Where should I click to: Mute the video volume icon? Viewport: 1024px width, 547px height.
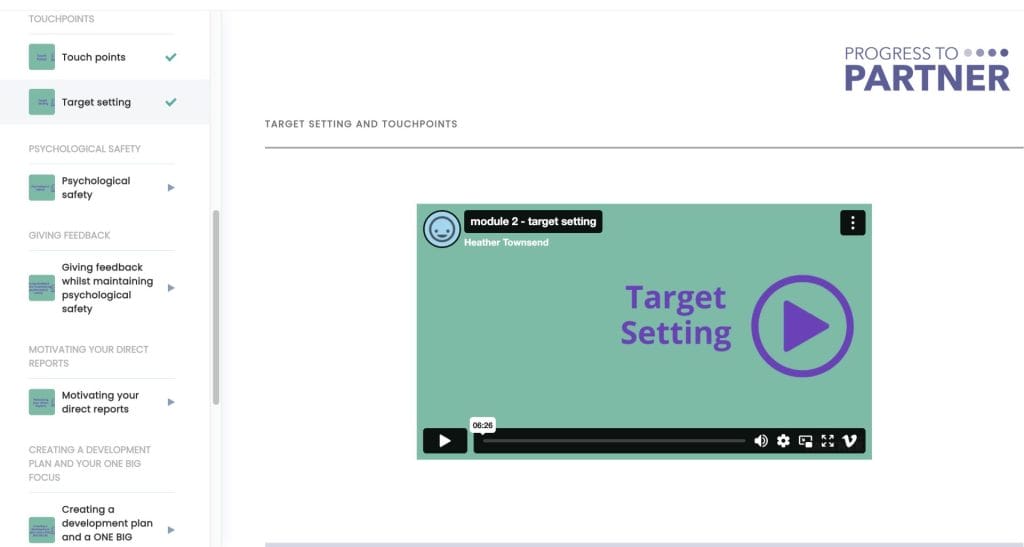coord(761,441)
